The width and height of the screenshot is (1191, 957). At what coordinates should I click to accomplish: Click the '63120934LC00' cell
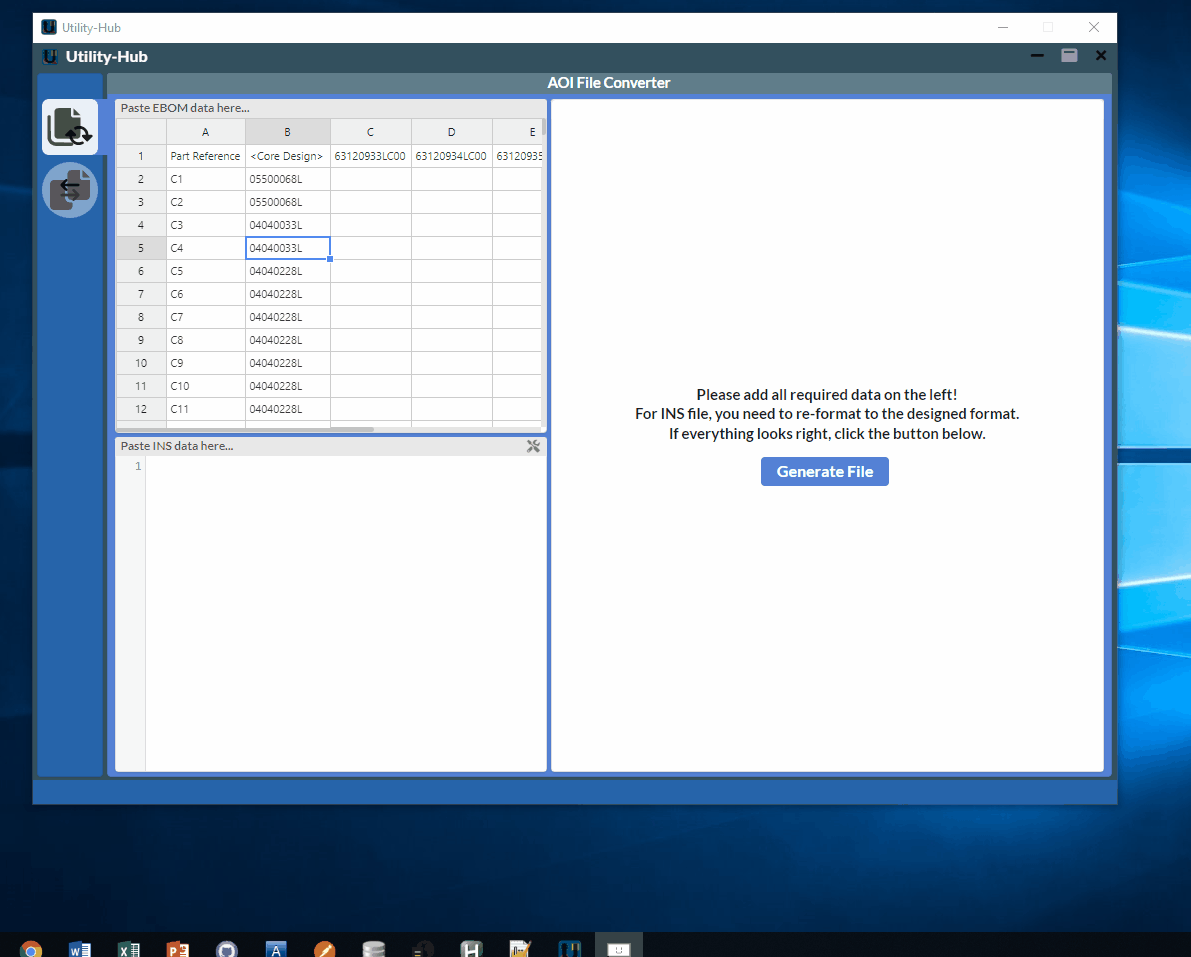coord(452,156)
